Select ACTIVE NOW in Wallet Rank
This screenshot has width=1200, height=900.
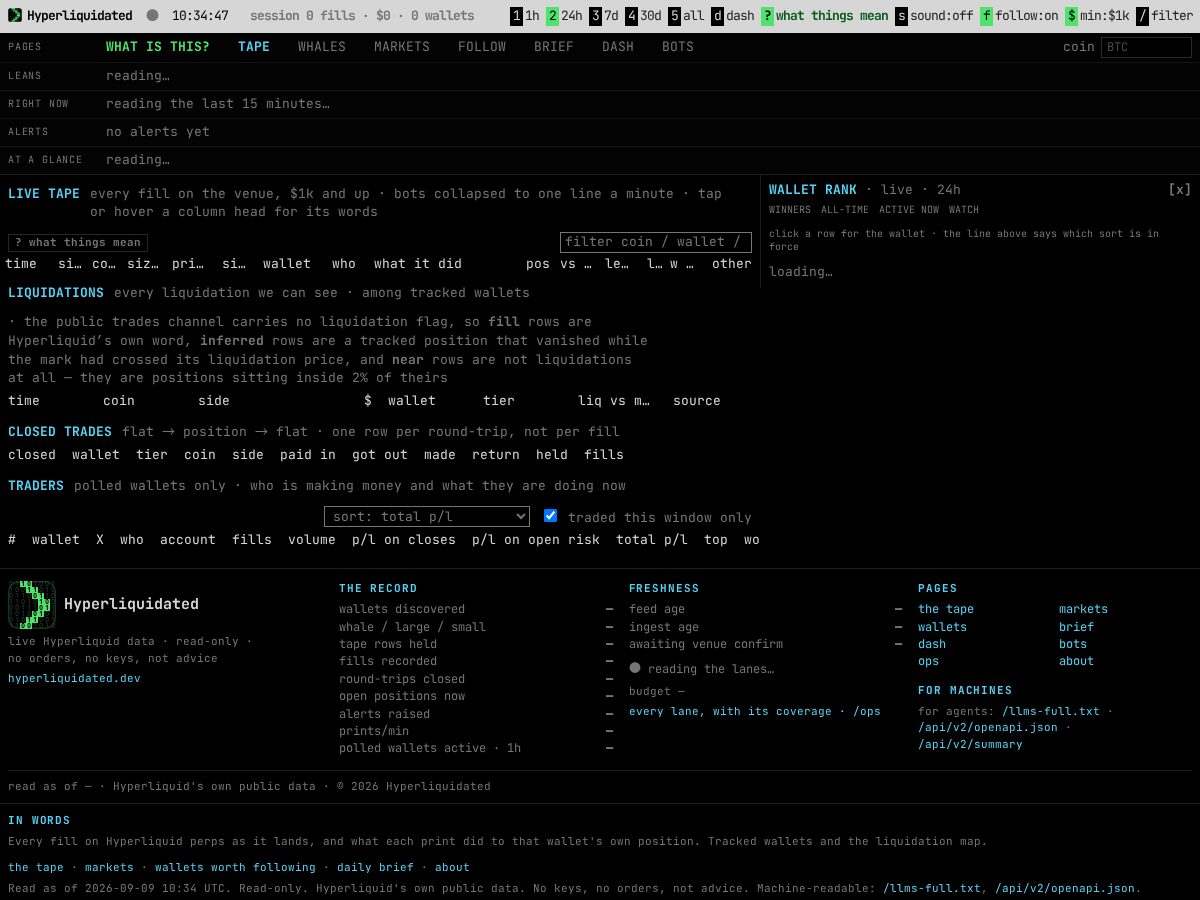[x=909, y=210]
